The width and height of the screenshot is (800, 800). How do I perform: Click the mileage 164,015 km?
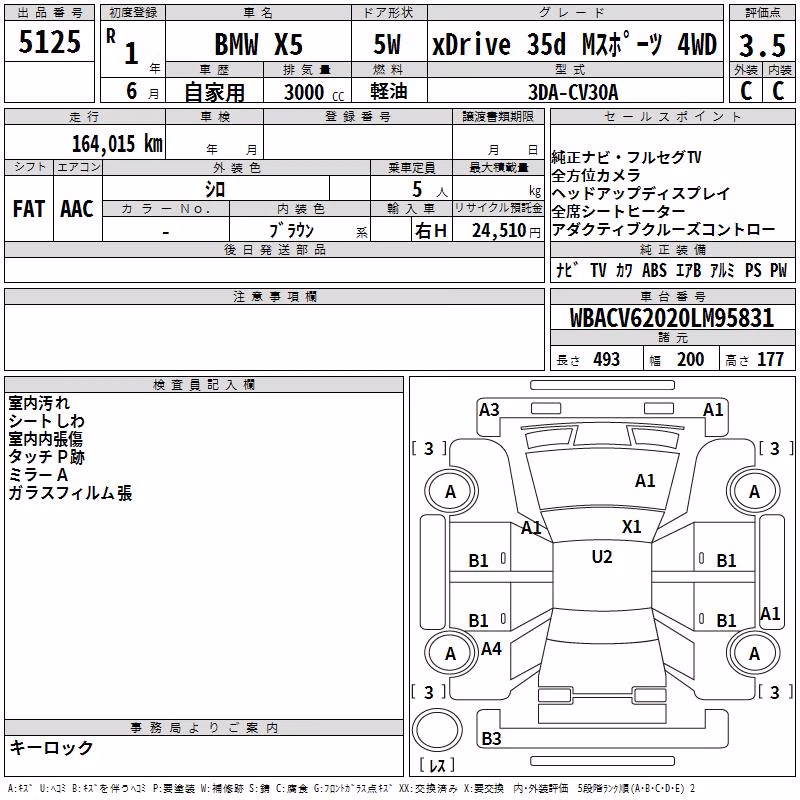click(x=117, y=143)
